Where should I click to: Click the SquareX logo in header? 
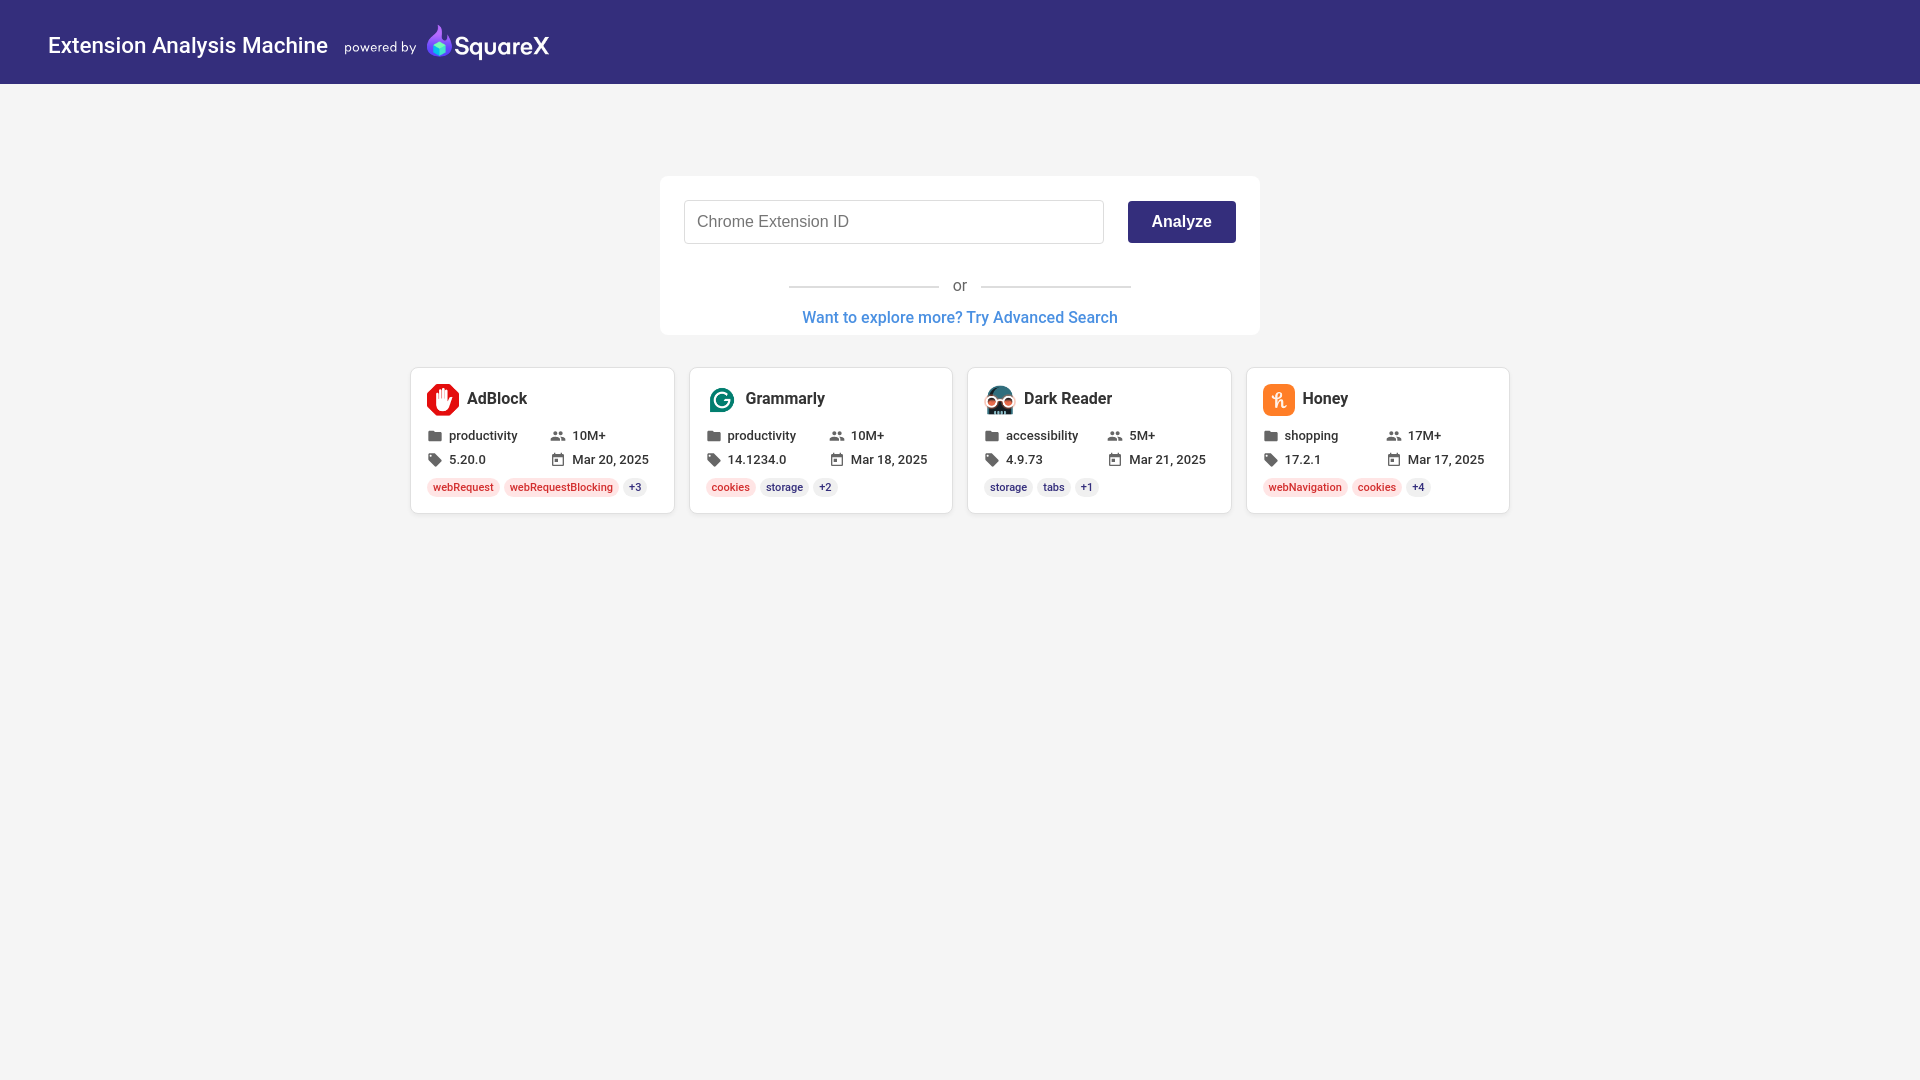click(x=488, y=43)
